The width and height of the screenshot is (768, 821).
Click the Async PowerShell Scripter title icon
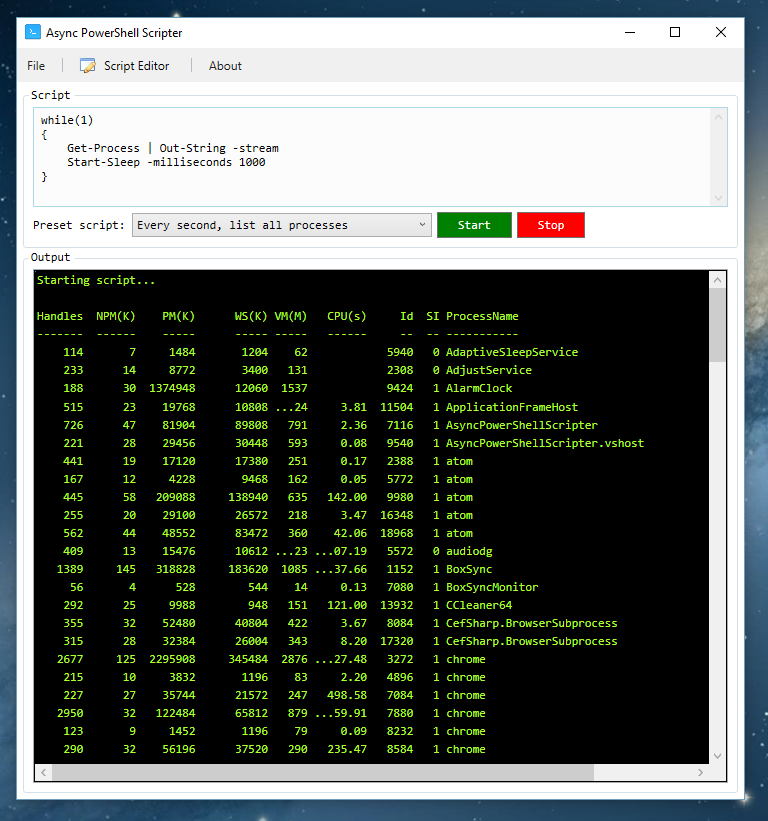33,32
